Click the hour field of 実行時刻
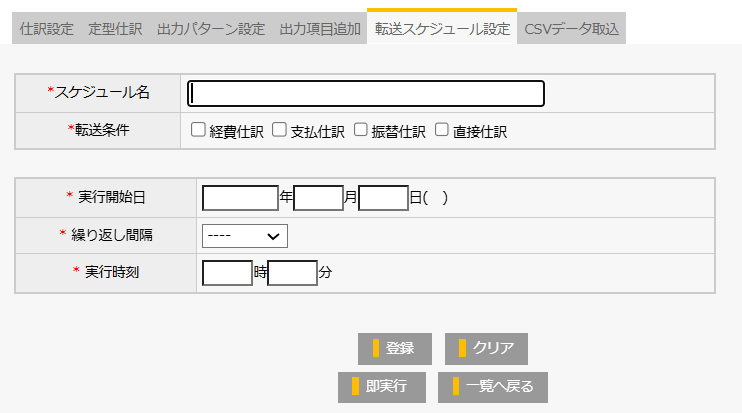 click(x=227, y=272)
